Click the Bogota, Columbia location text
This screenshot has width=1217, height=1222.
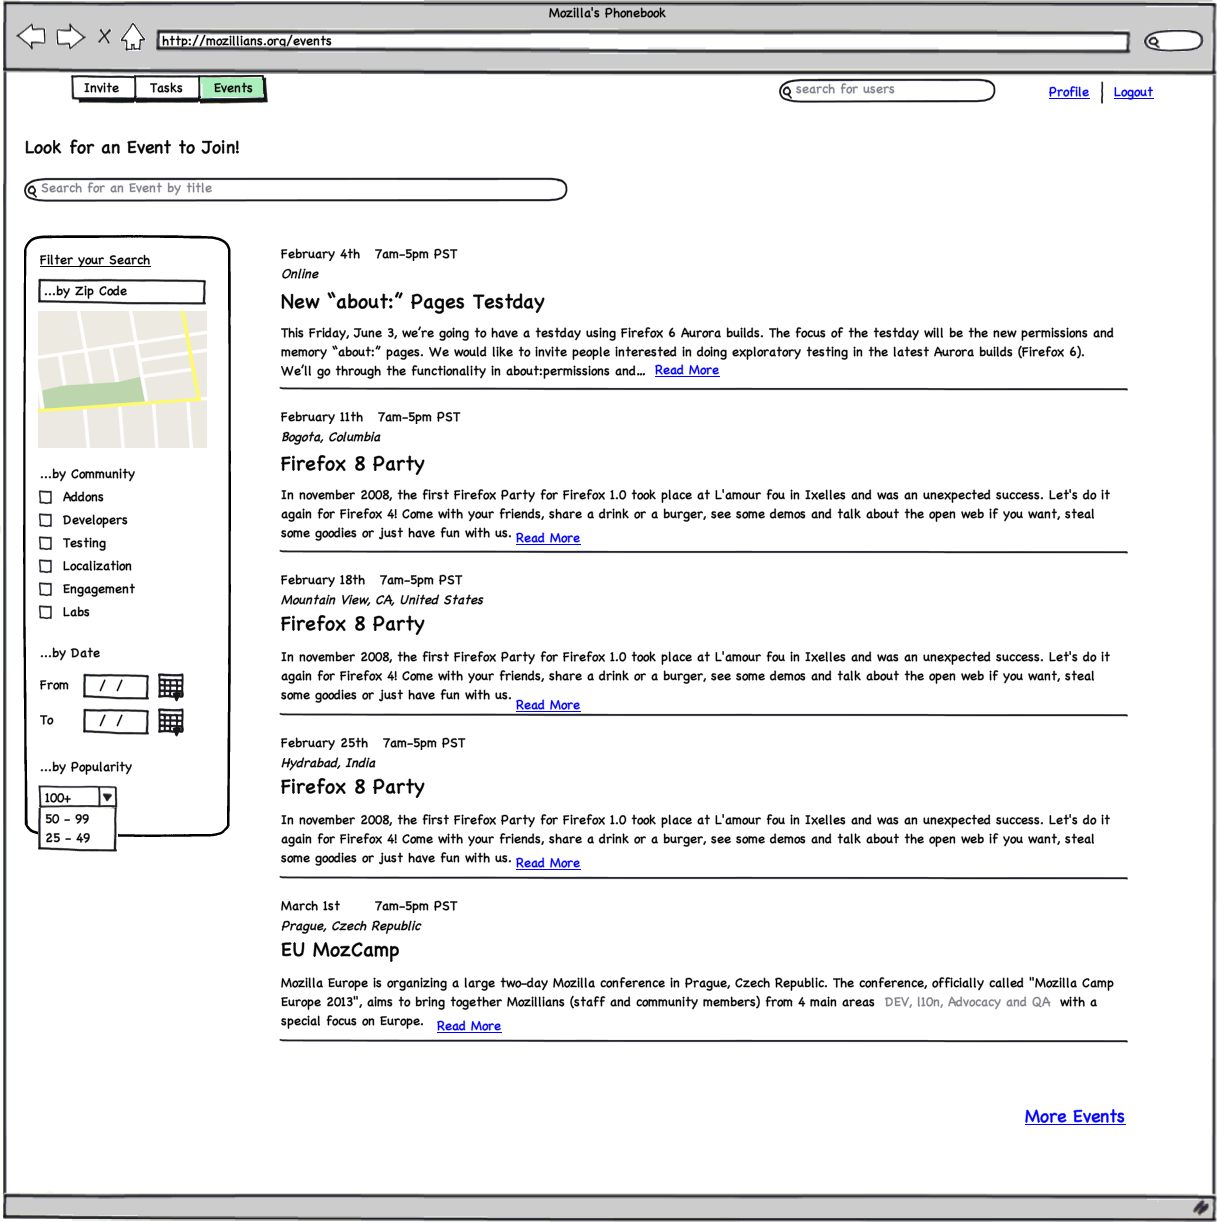pos(331,437)
